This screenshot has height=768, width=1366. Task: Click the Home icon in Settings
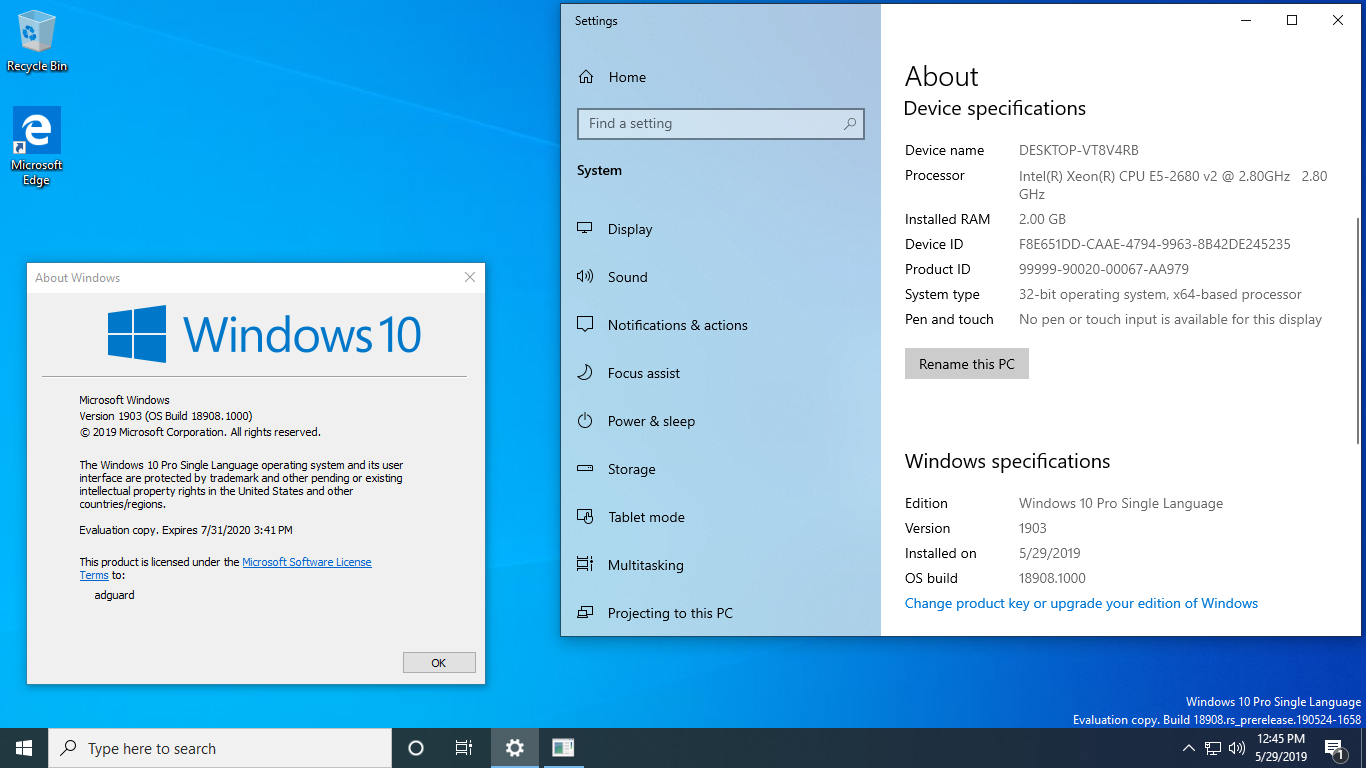click(x=586, y=77)
